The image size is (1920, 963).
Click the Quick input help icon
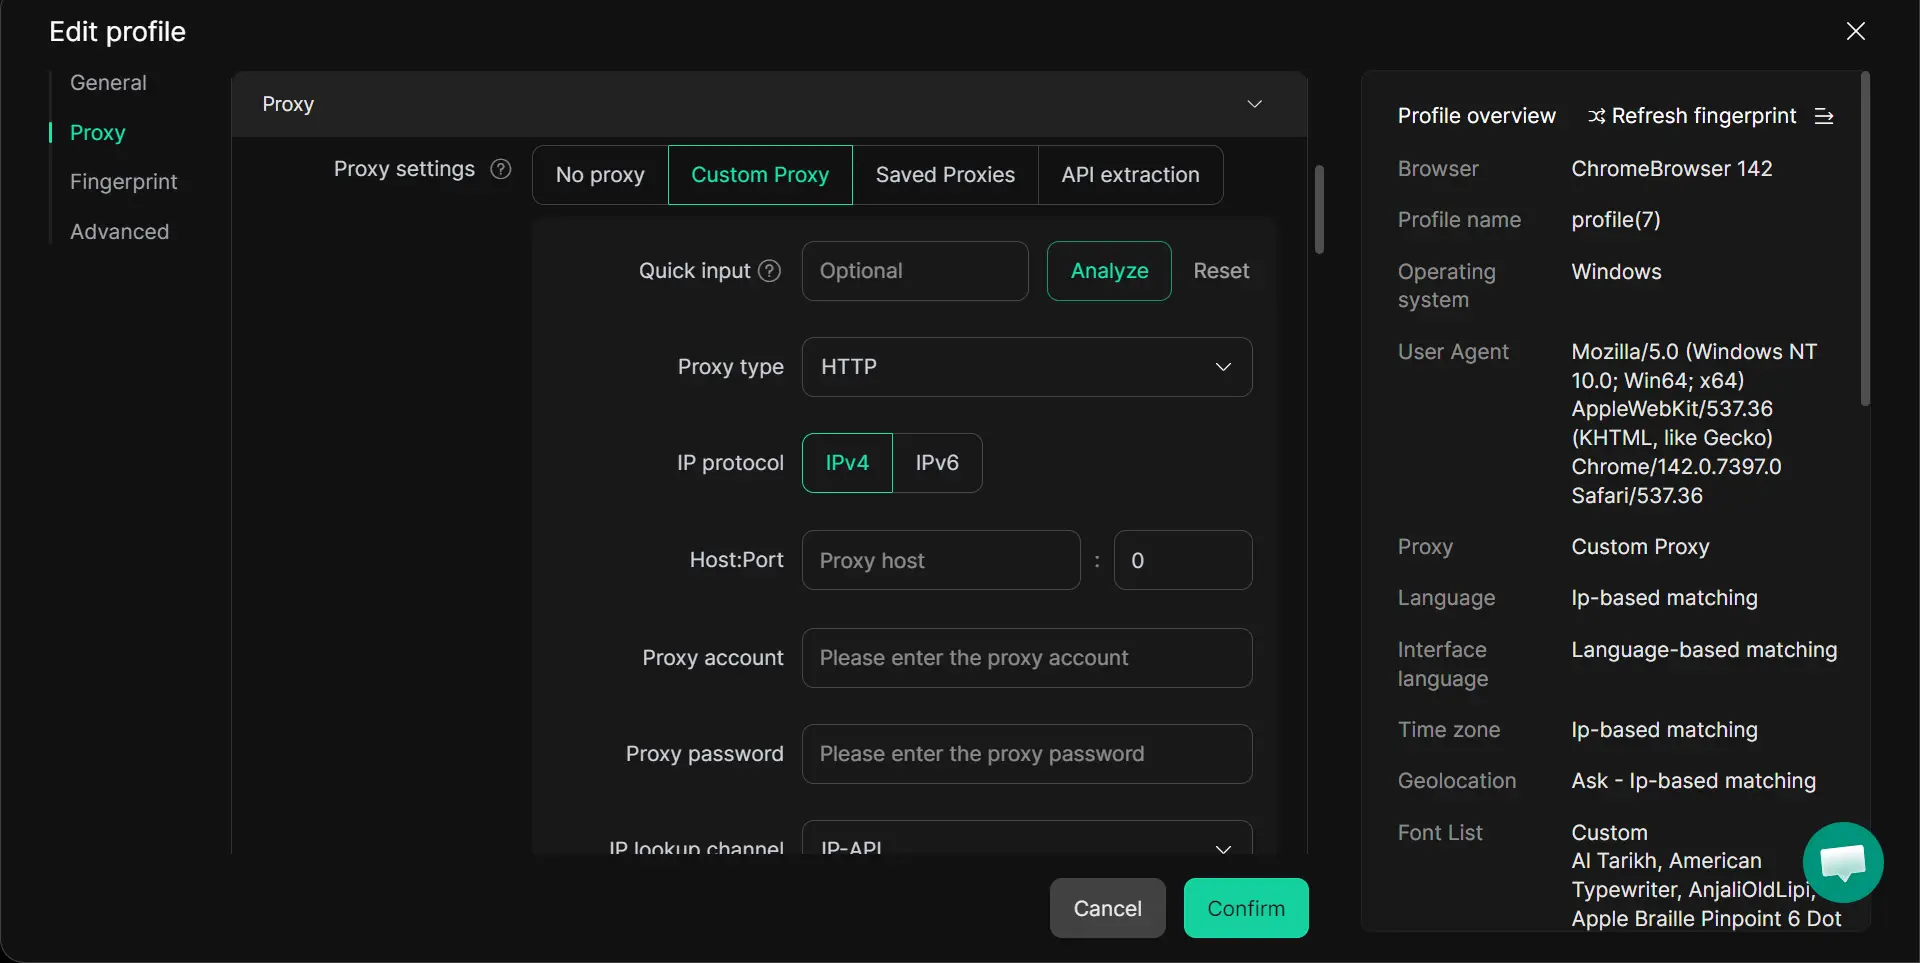click(769, 271)
